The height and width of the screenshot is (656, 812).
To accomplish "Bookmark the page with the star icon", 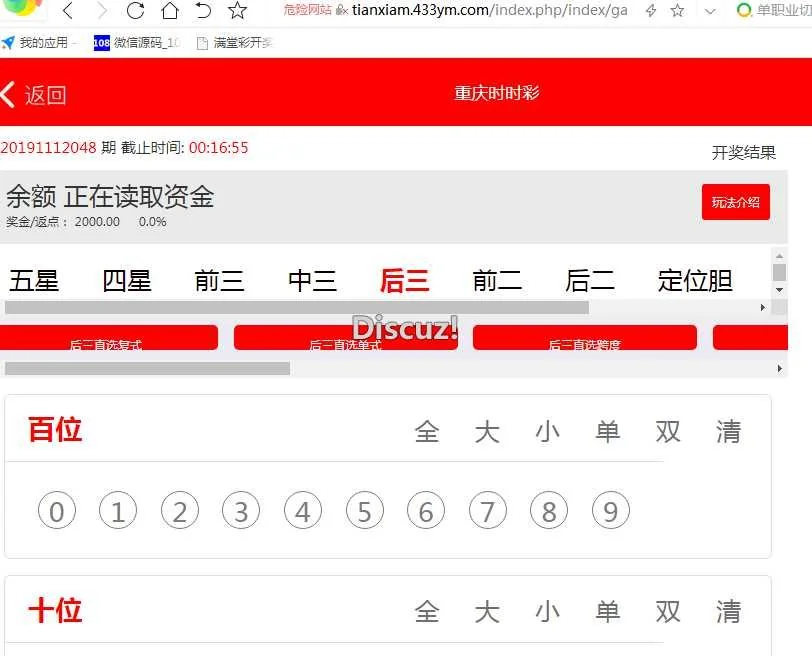I will tap(237, 11).
